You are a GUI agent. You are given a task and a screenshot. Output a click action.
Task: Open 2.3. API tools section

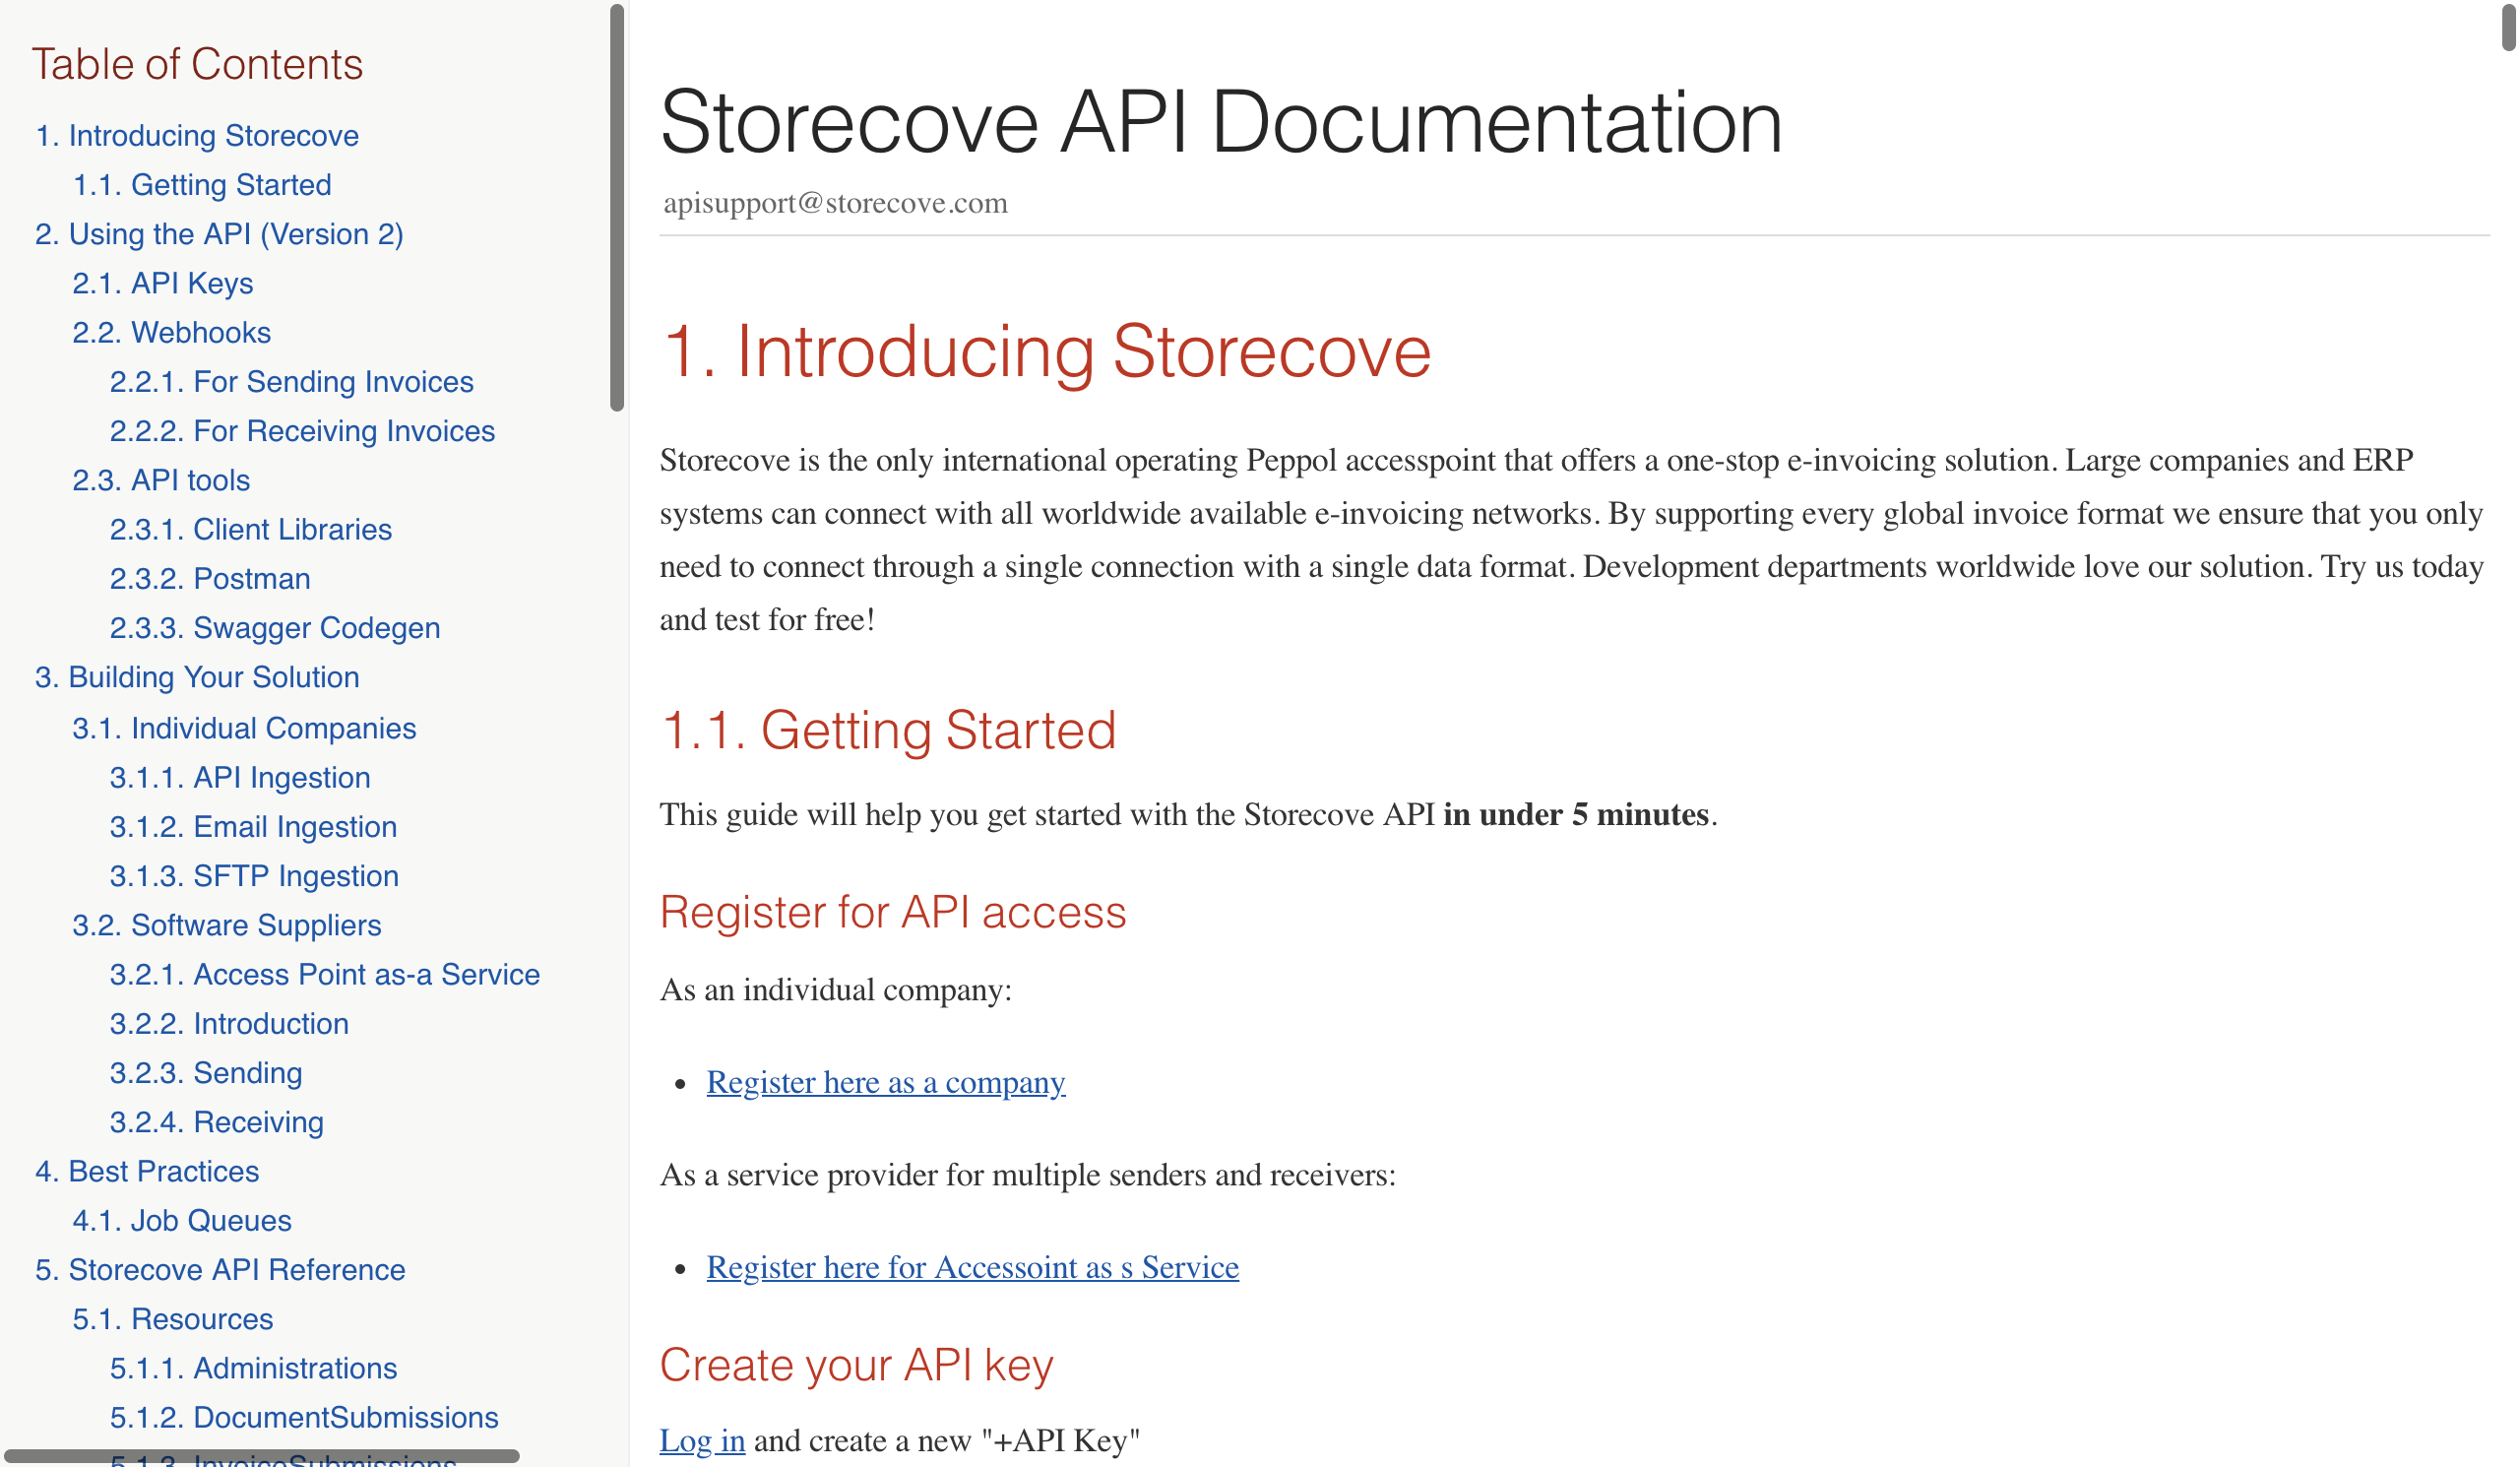[x=161, y=480]
